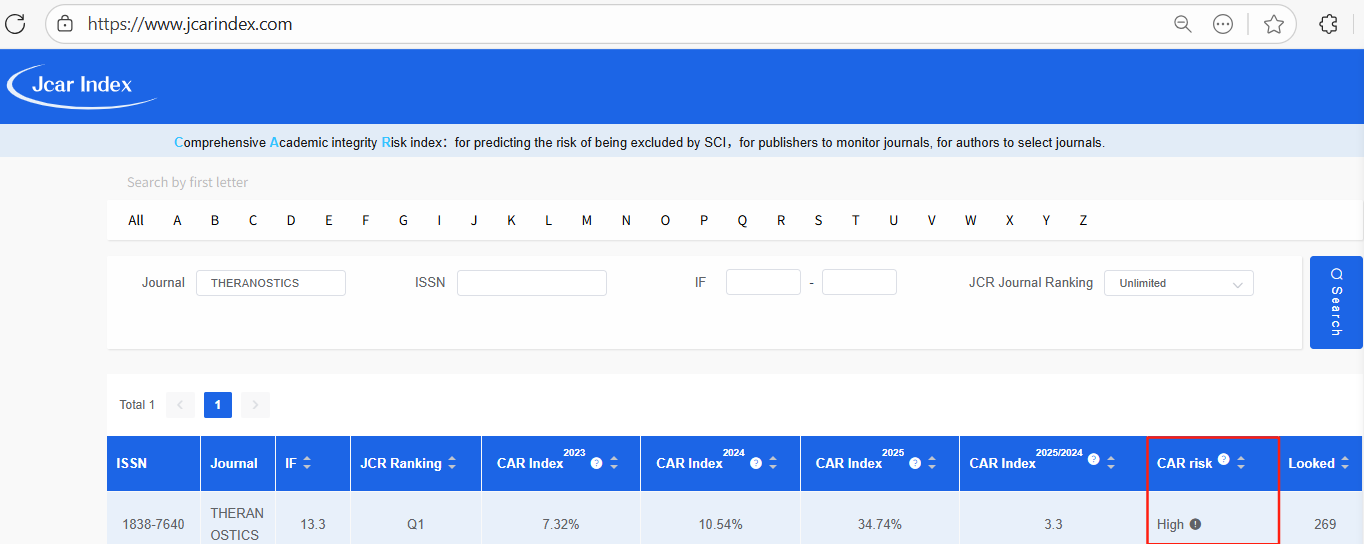Click the zoom out magnifier icon

click(1182, 24)
